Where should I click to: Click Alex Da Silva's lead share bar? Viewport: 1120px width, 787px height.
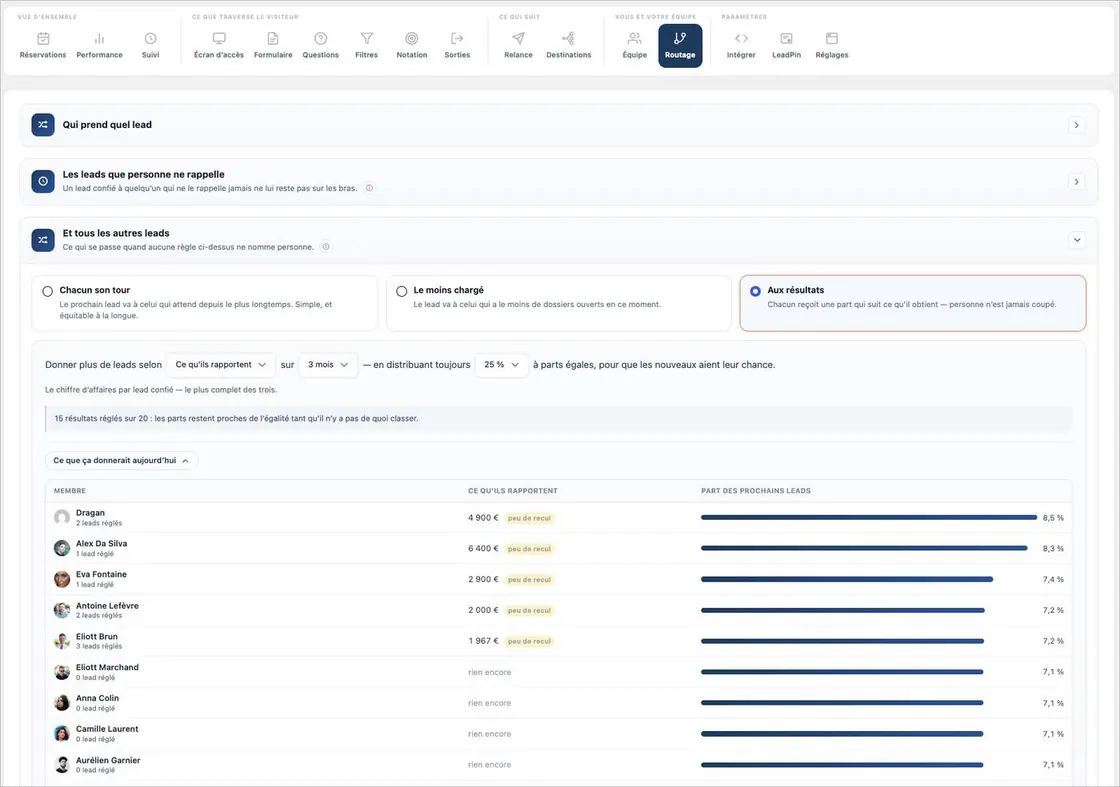pyautogui.click(x=864, y=548)
